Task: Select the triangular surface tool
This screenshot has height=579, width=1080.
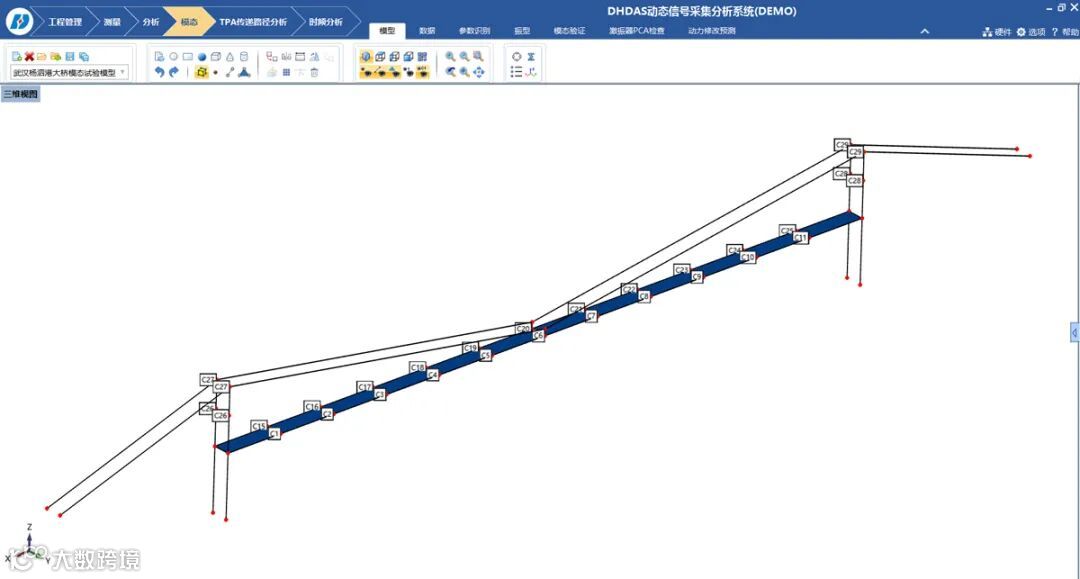Action: point(244,72)
